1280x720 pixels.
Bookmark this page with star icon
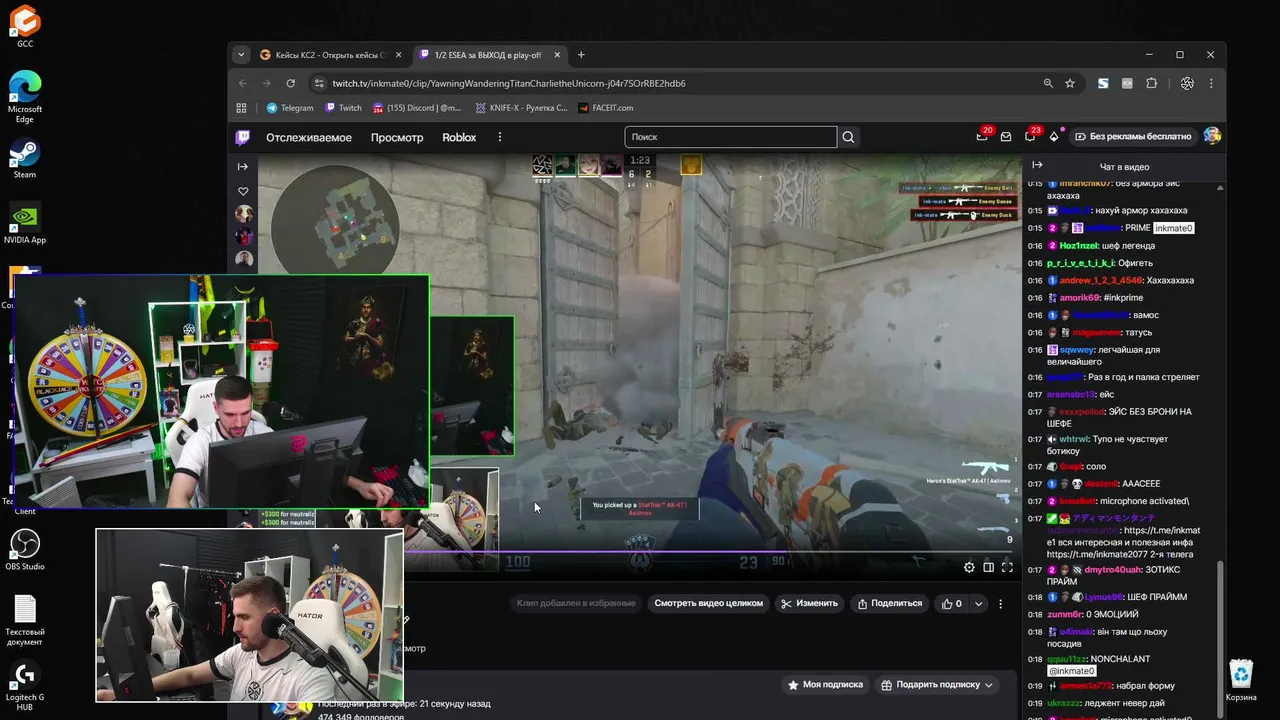(1070, 84)
